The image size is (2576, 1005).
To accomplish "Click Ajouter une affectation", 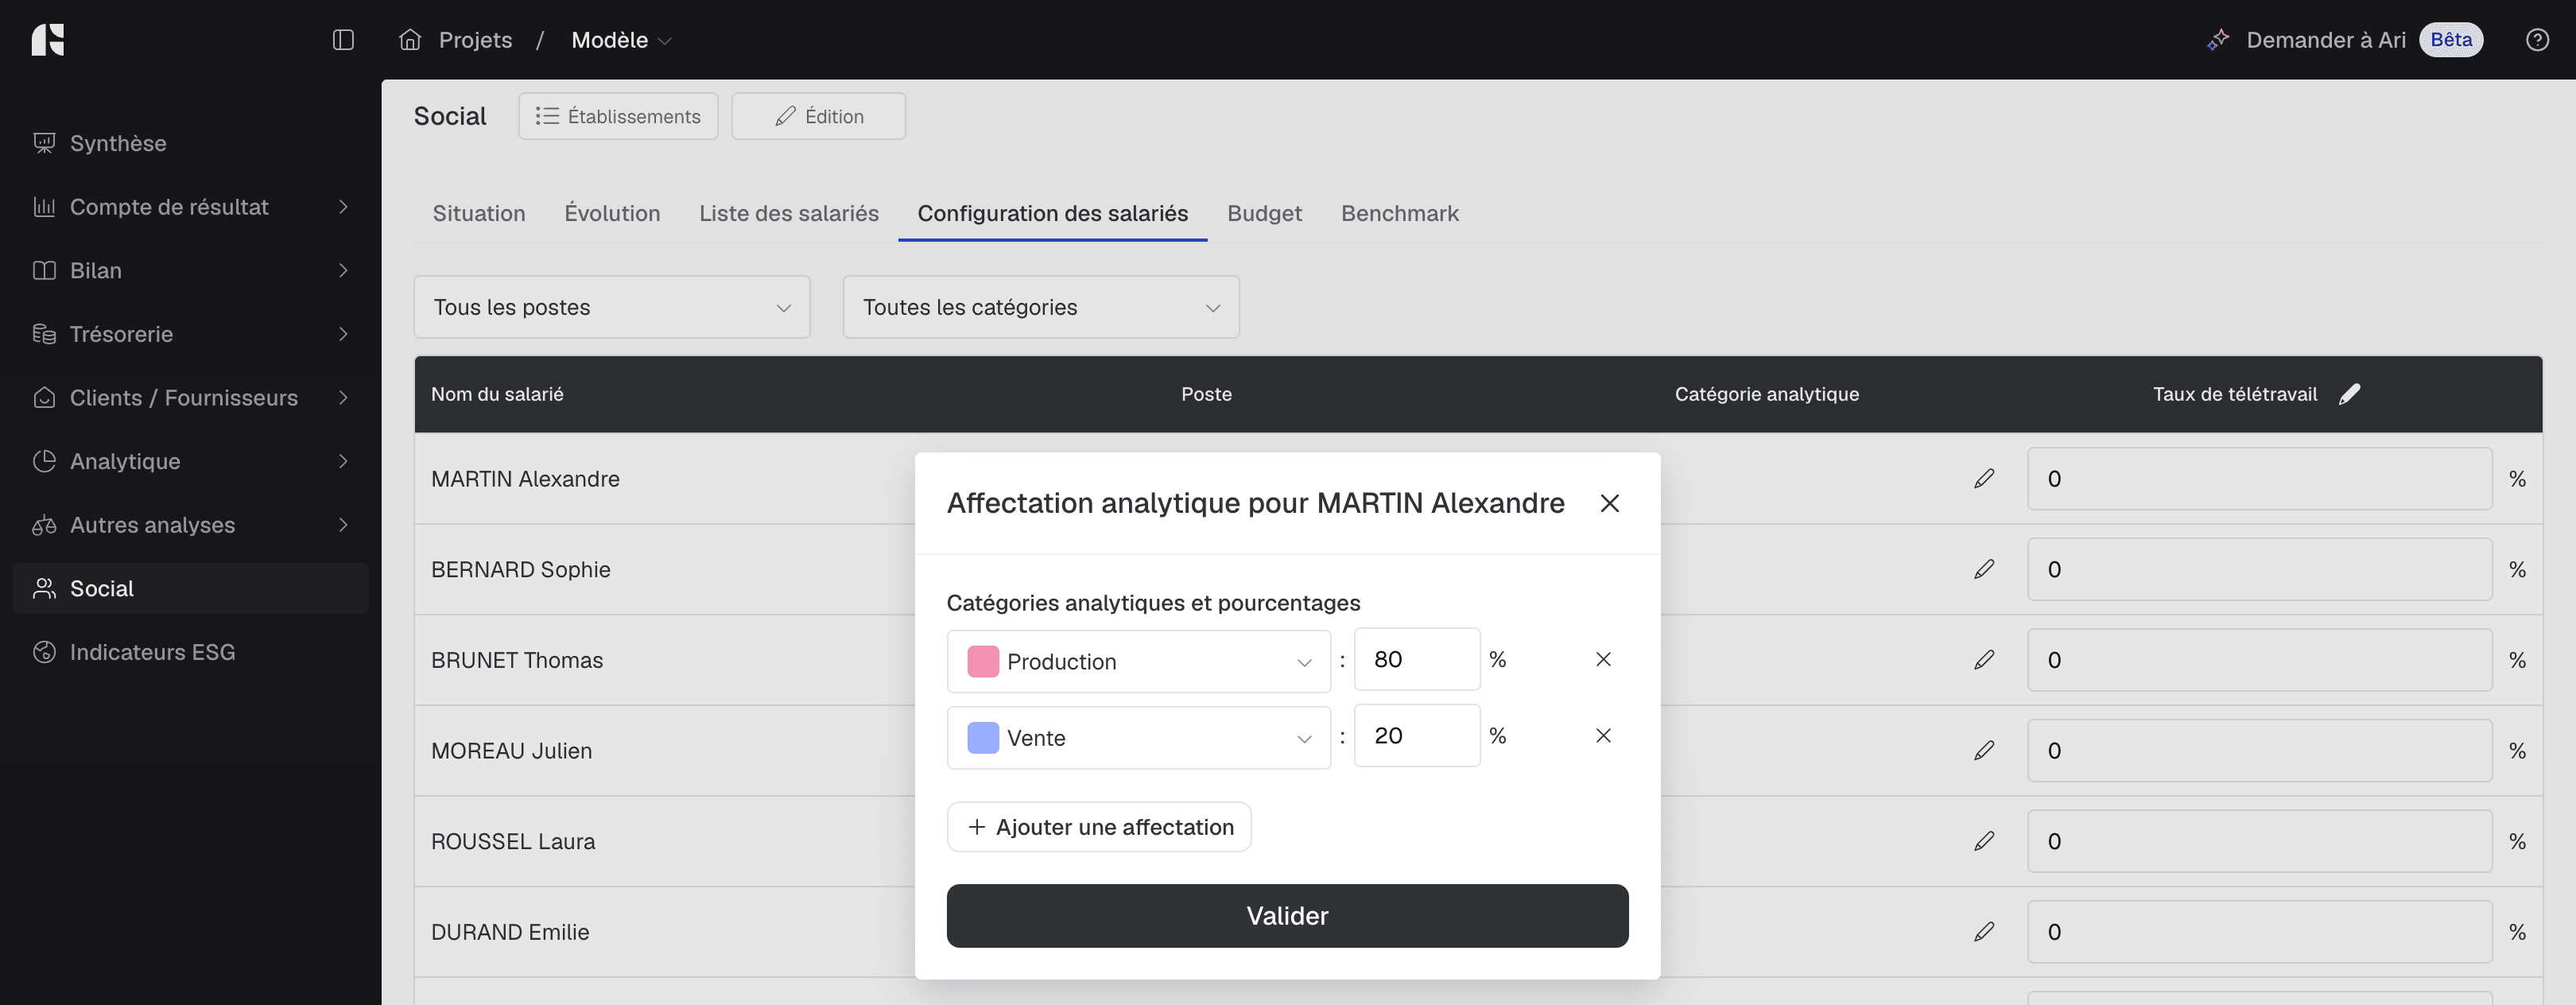I will (1099, 827).
